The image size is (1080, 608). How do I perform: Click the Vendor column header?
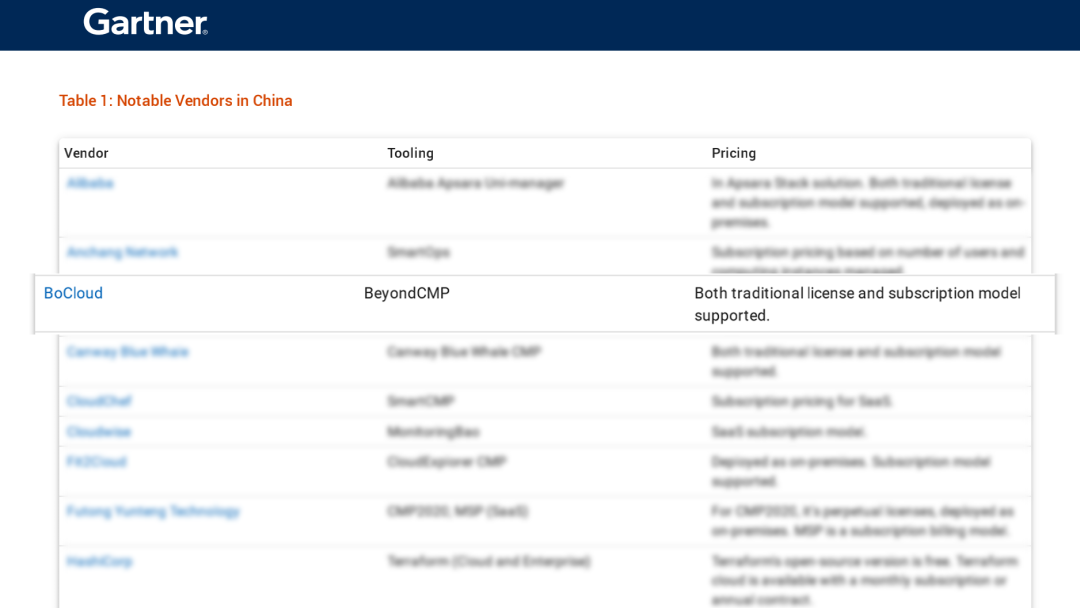86,153
